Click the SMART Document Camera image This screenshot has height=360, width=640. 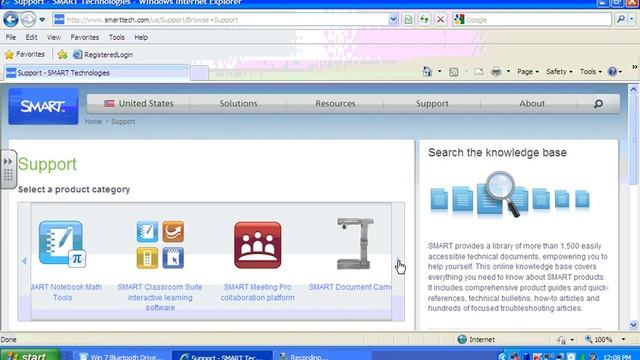(x=355, y=244)
